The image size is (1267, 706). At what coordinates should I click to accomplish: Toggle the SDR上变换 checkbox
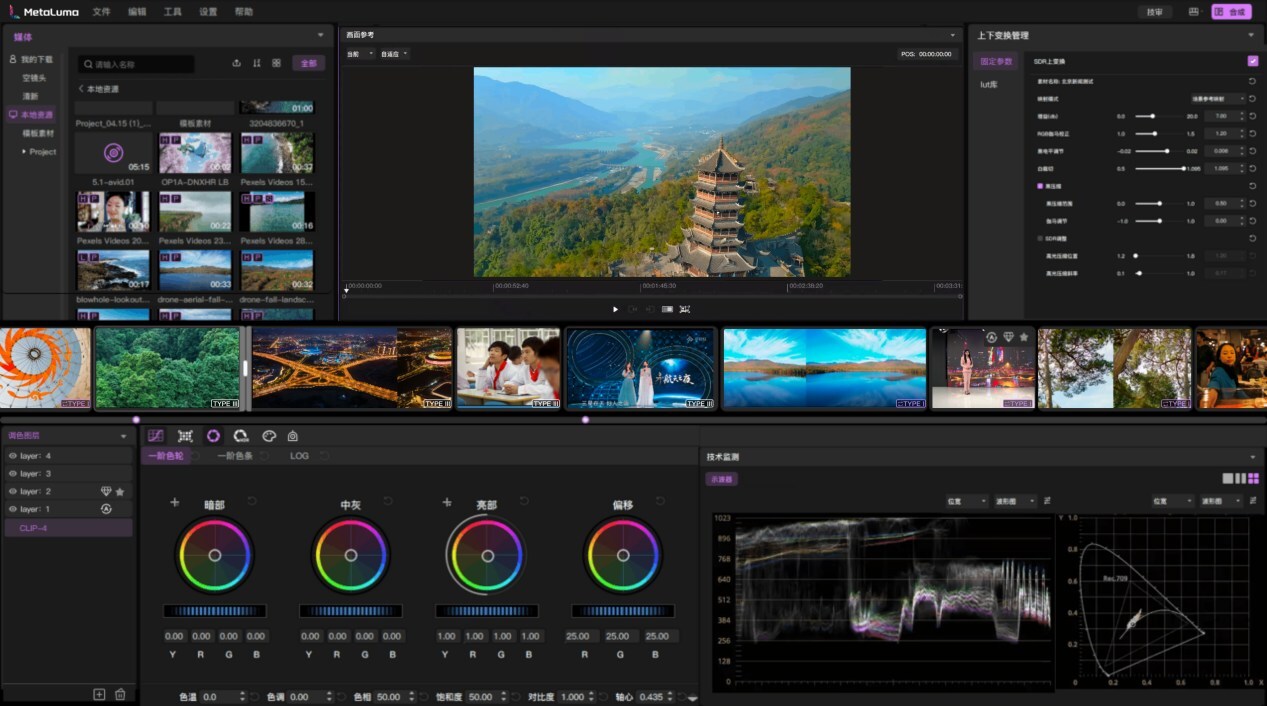coord(1253,61)
